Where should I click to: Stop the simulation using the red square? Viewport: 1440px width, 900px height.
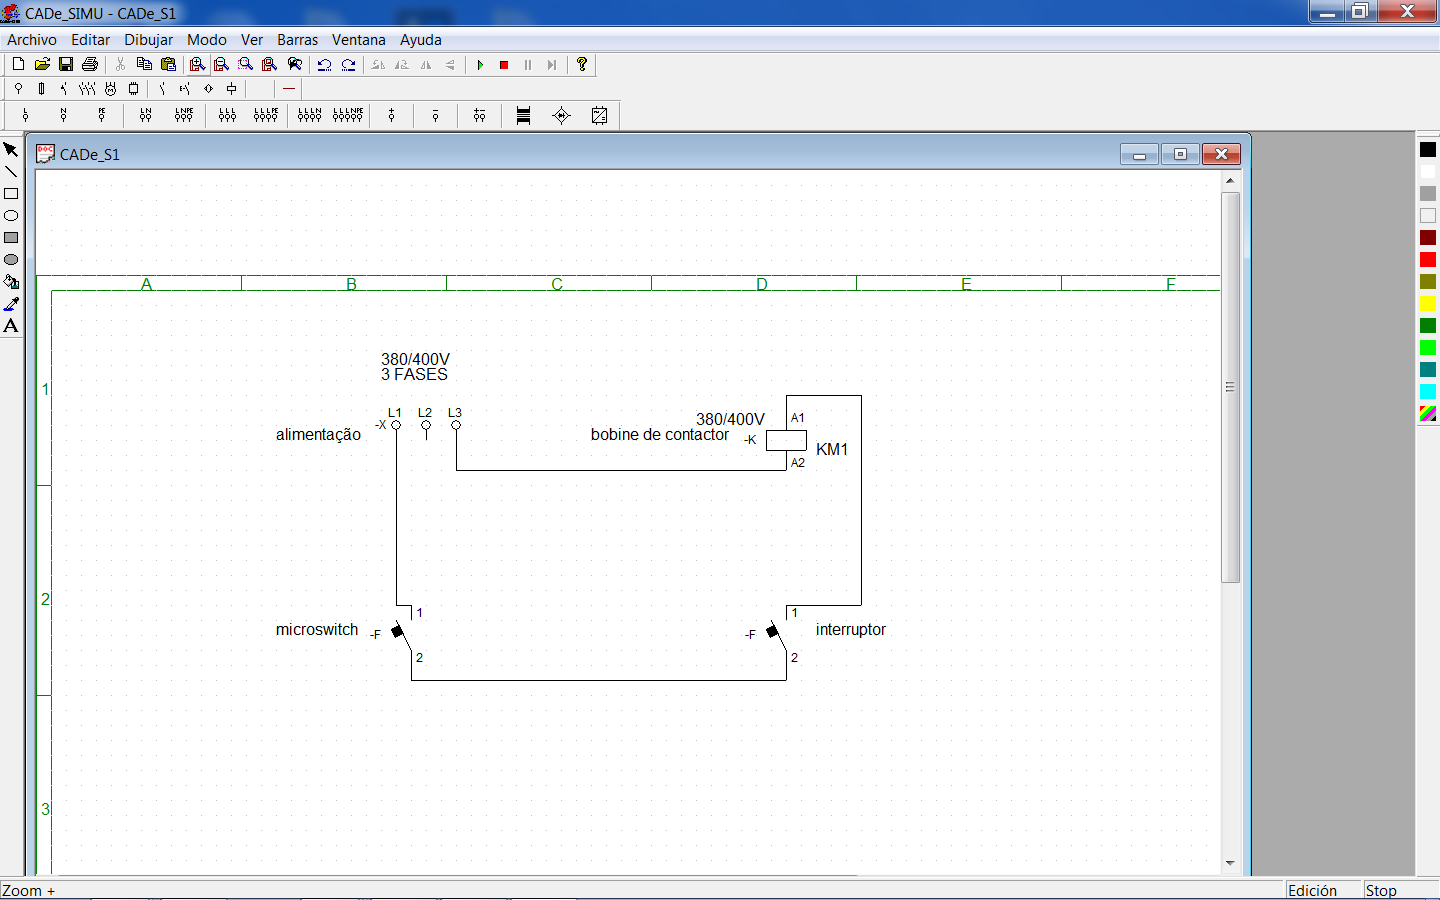pyautogui.click(x=504, y=65)
